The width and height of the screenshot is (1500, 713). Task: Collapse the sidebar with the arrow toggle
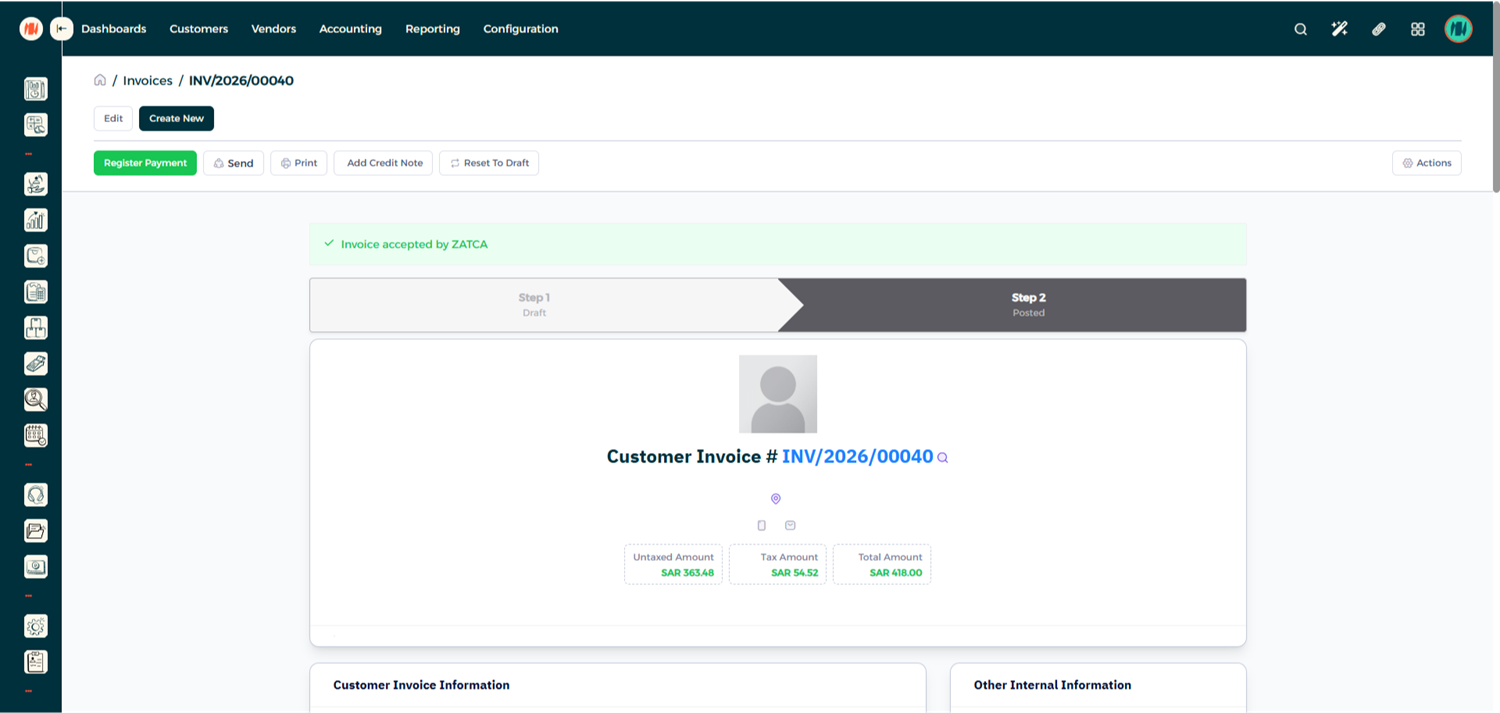coord(62,29)
